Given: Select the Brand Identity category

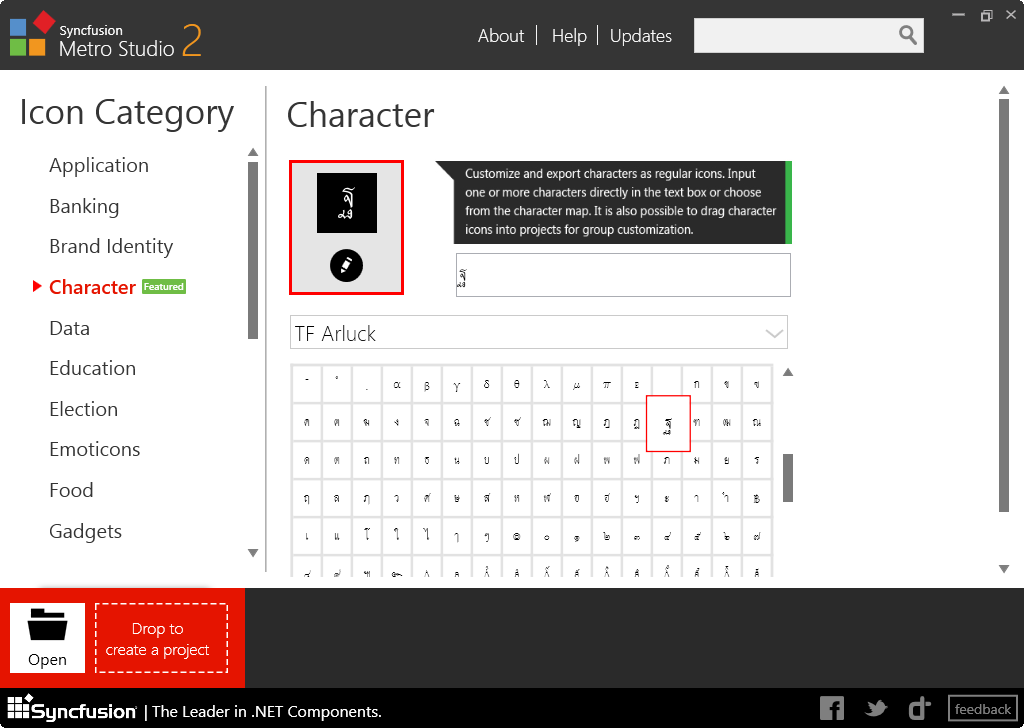Looking at the screenshot, I should click(111, 246).
